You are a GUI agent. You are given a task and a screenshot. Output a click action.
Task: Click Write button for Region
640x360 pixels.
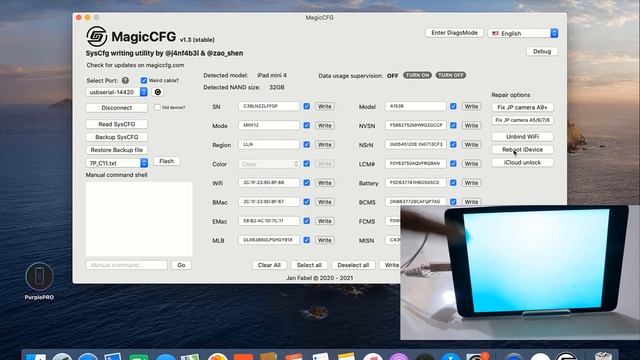[x=324, y=145]
